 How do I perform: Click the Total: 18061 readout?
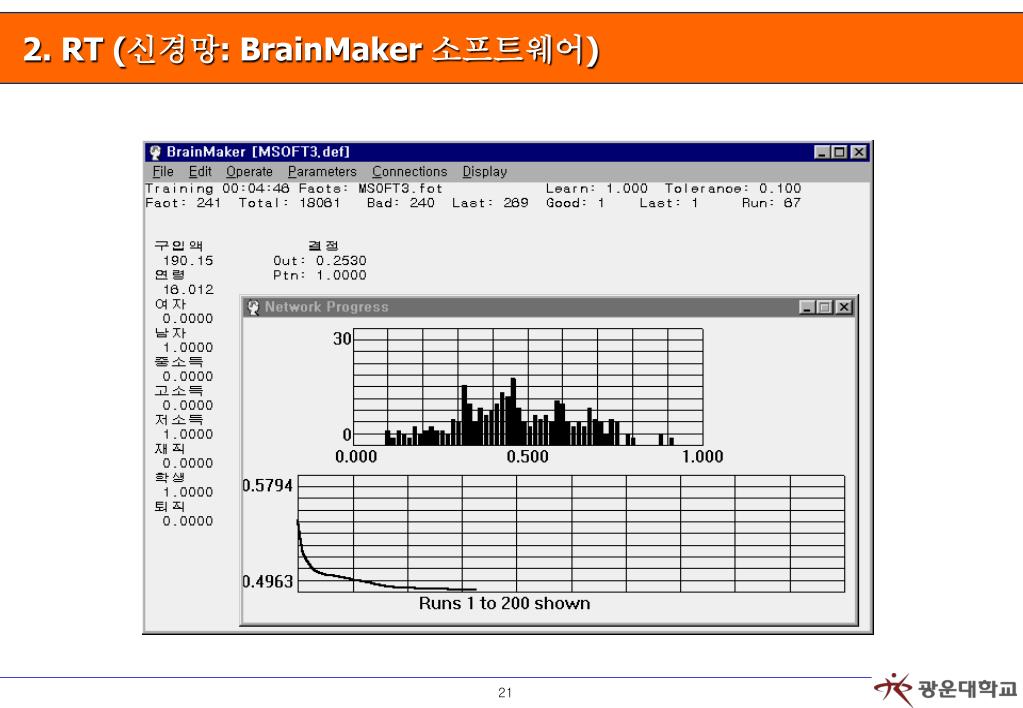[289, 203]
